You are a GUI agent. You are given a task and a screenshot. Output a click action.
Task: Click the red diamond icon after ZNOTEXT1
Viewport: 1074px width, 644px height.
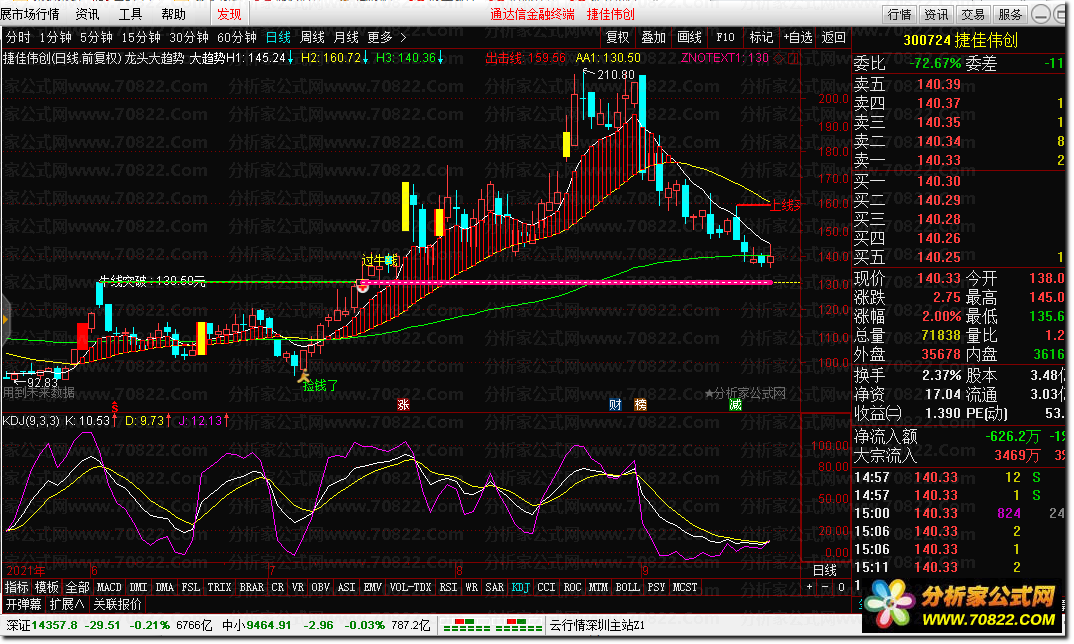pos(779,58)
